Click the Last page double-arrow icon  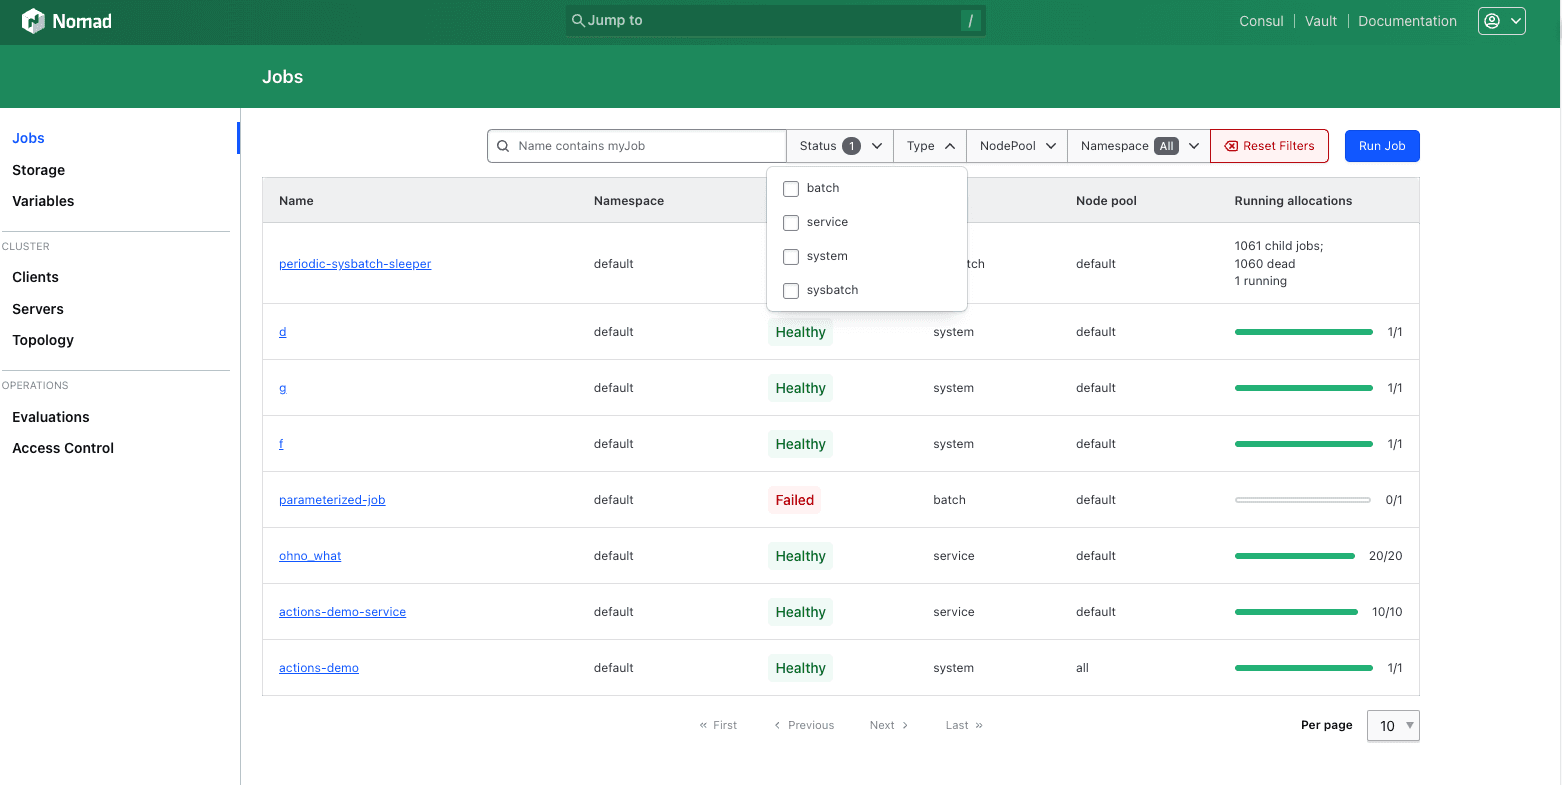(x=979, y=726)
